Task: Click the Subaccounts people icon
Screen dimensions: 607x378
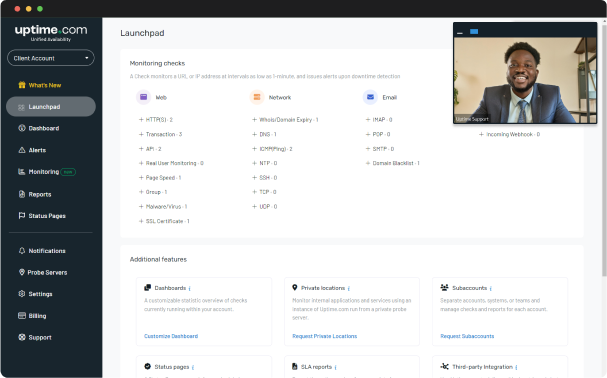Action: tap(444, 288)
